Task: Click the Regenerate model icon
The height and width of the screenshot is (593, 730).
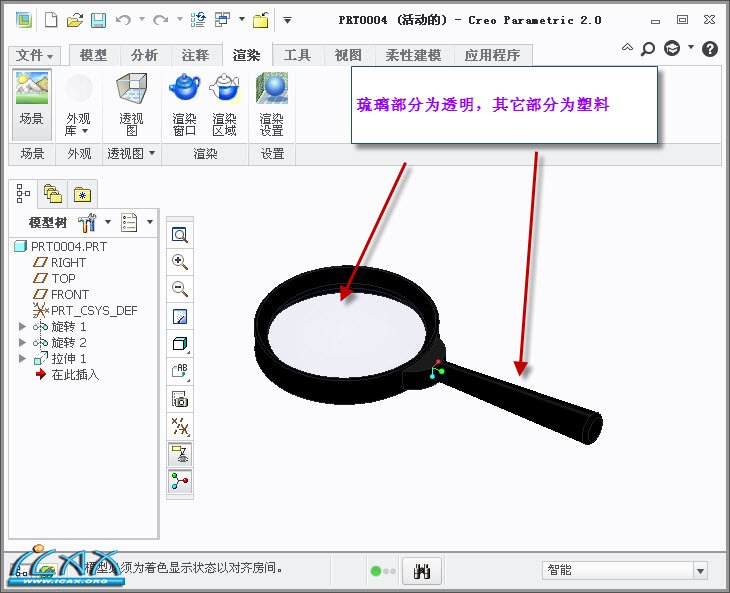Action: [198, 20]
